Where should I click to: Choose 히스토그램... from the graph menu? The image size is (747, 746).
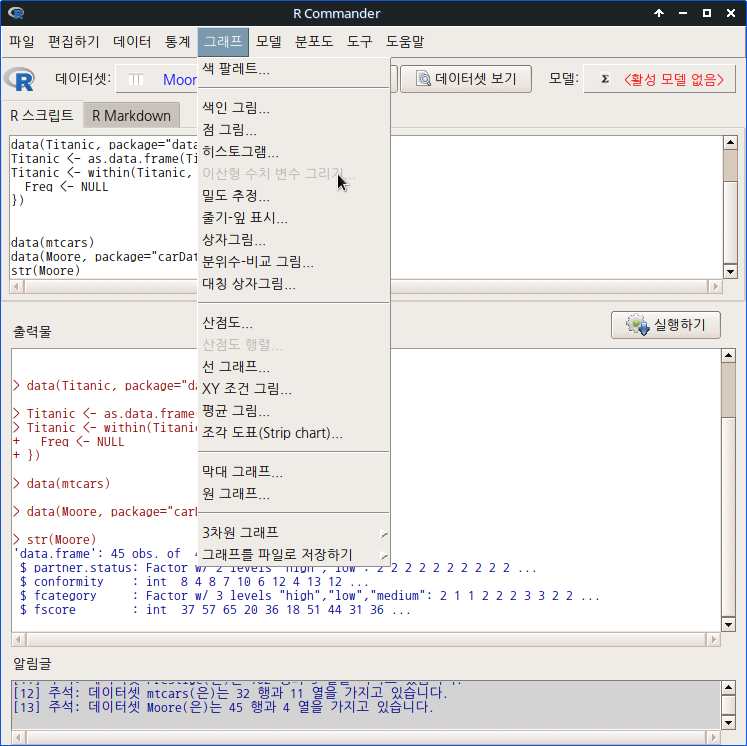click(294, 151)
